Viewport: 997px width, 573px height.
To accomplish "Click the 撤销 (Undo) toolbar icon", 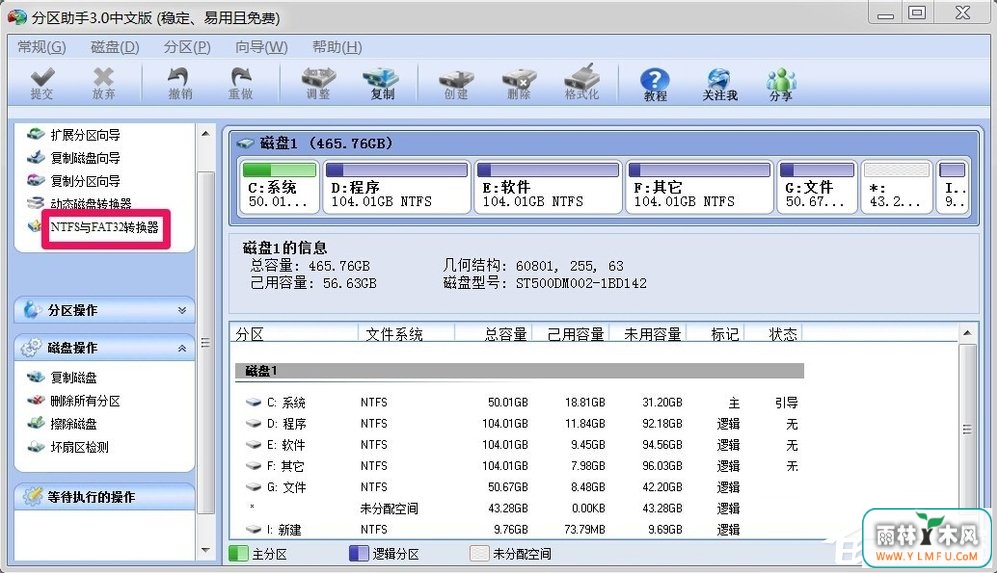I will click(180, 84).
